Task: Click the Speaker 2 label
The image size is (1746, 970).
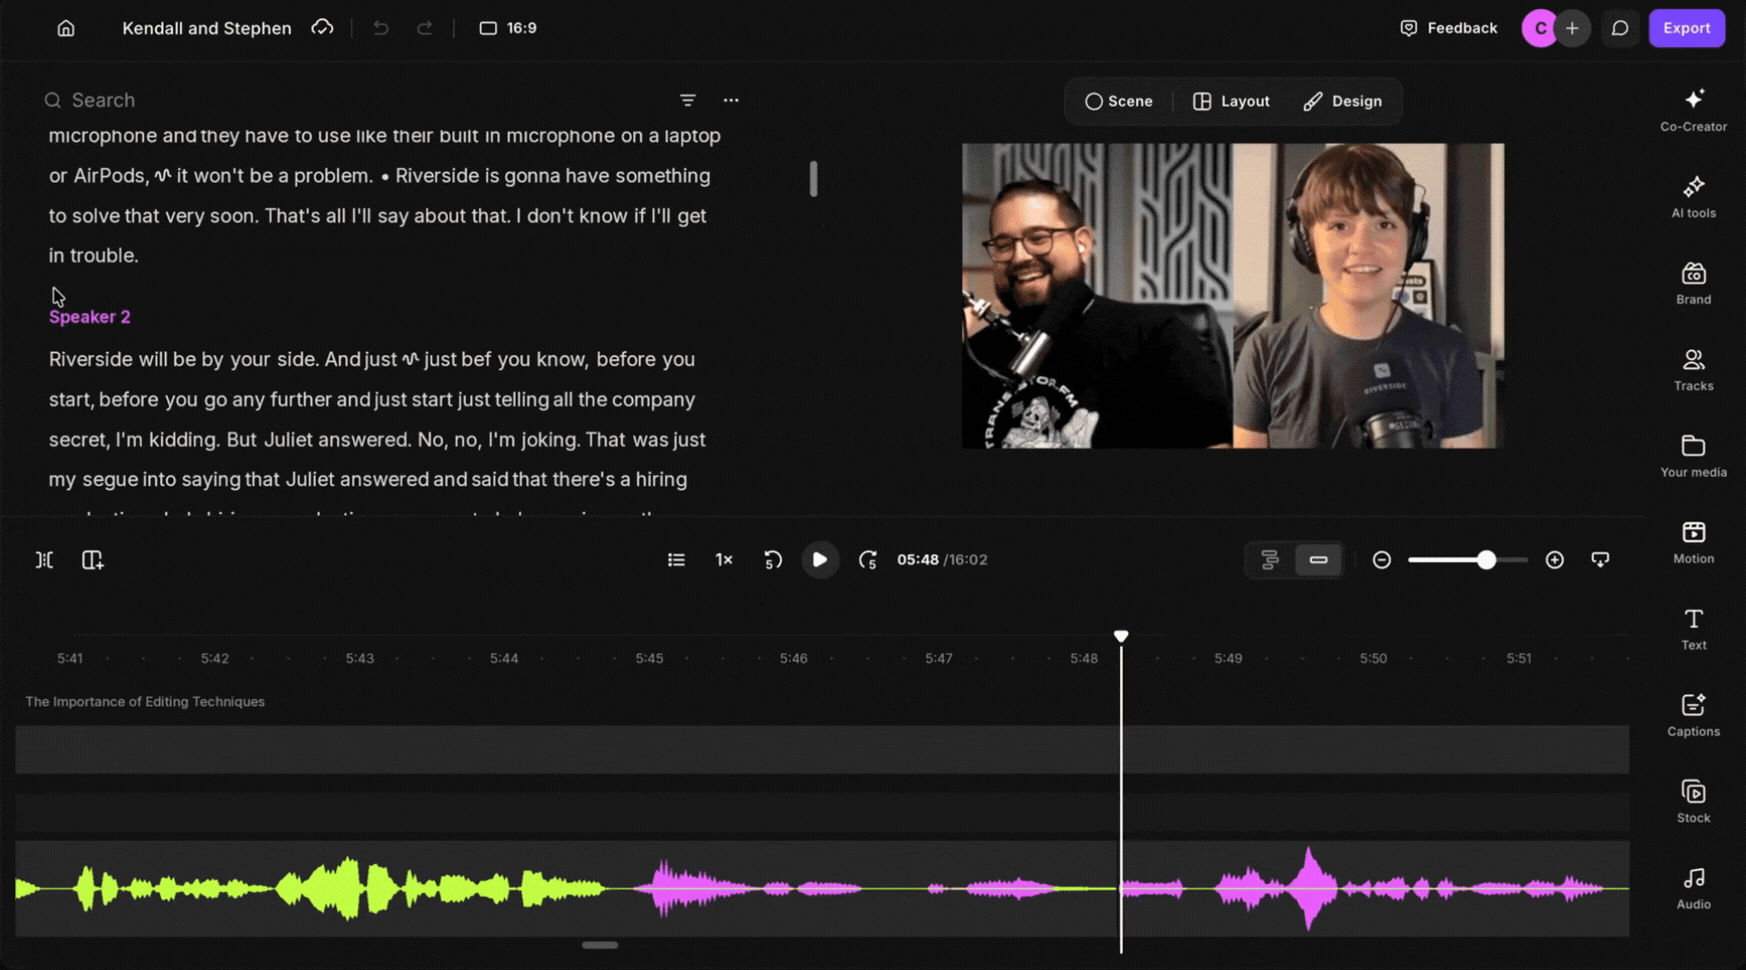Action: 90,317
